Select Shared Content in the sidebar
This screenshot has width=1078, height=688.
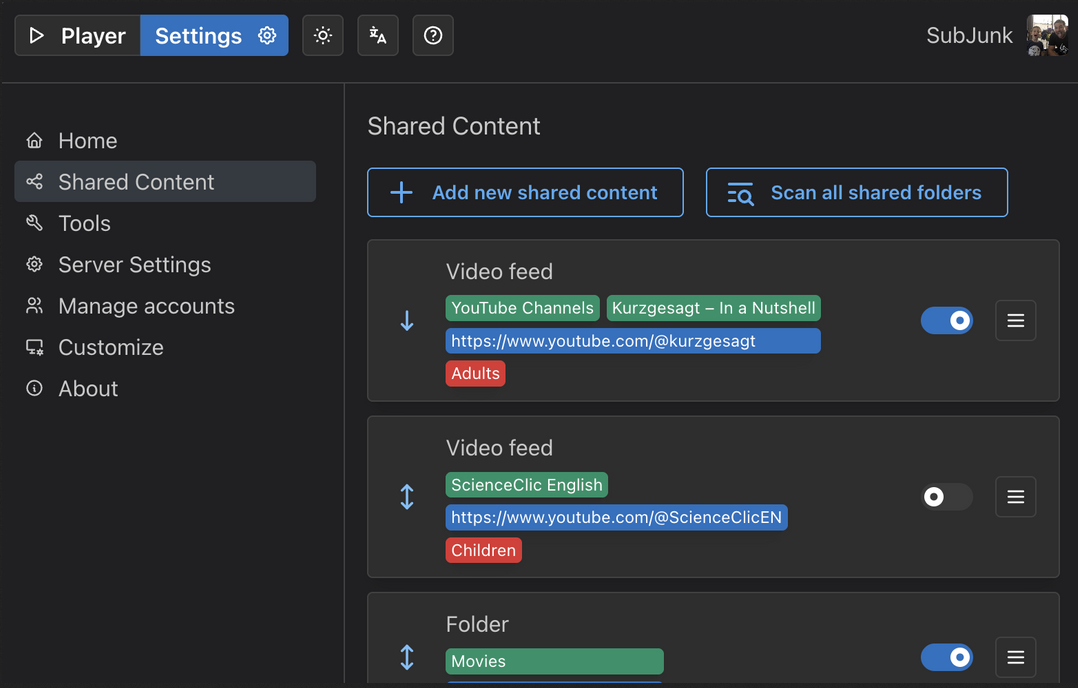(x=165, y=181)
